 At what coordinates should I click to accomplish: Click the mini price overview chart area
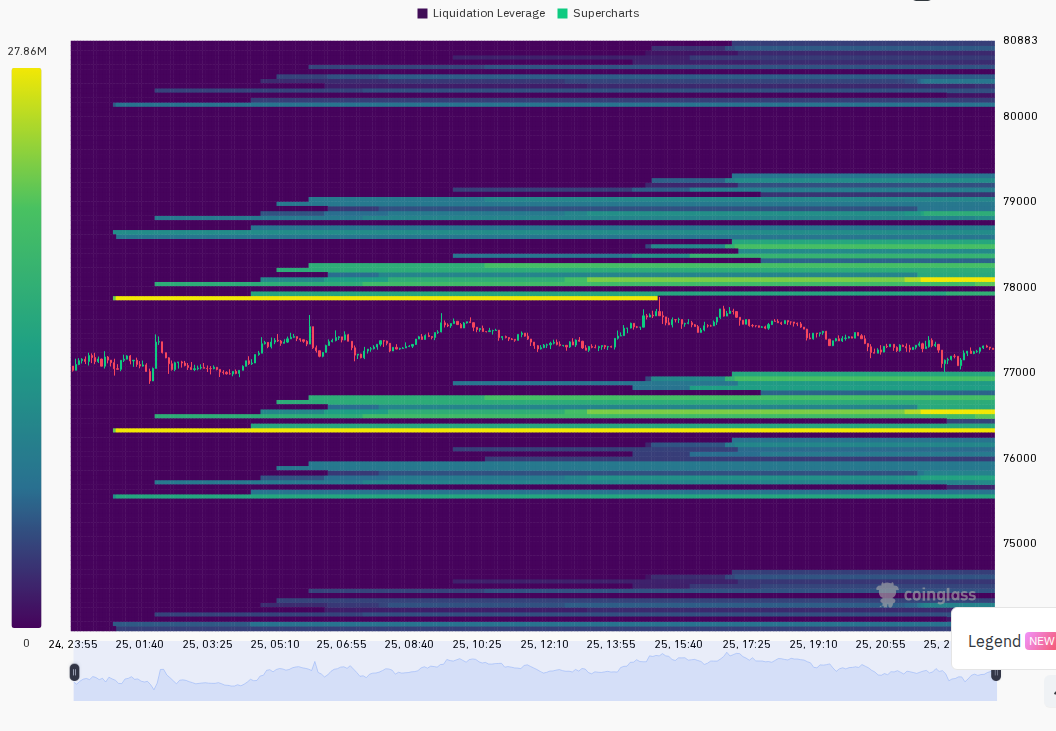click(535, 676)
